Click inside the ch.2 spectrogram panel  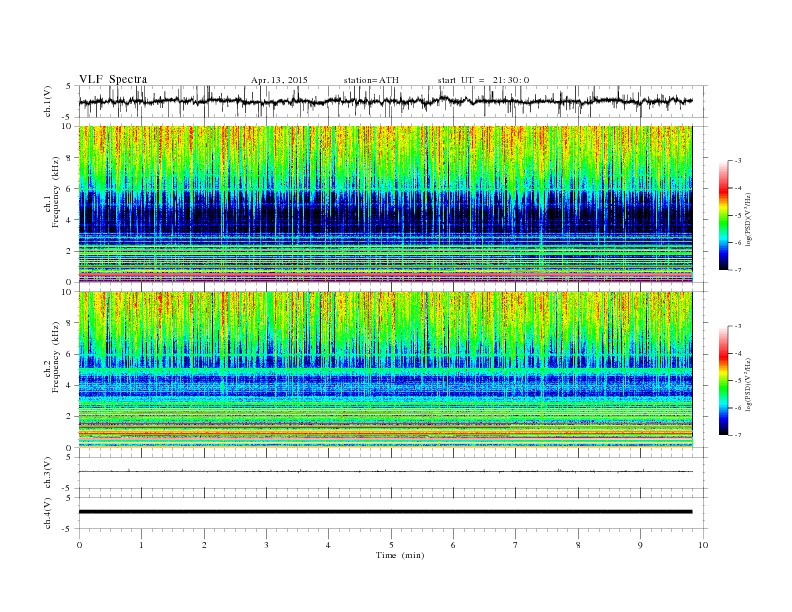pos(385,370)
